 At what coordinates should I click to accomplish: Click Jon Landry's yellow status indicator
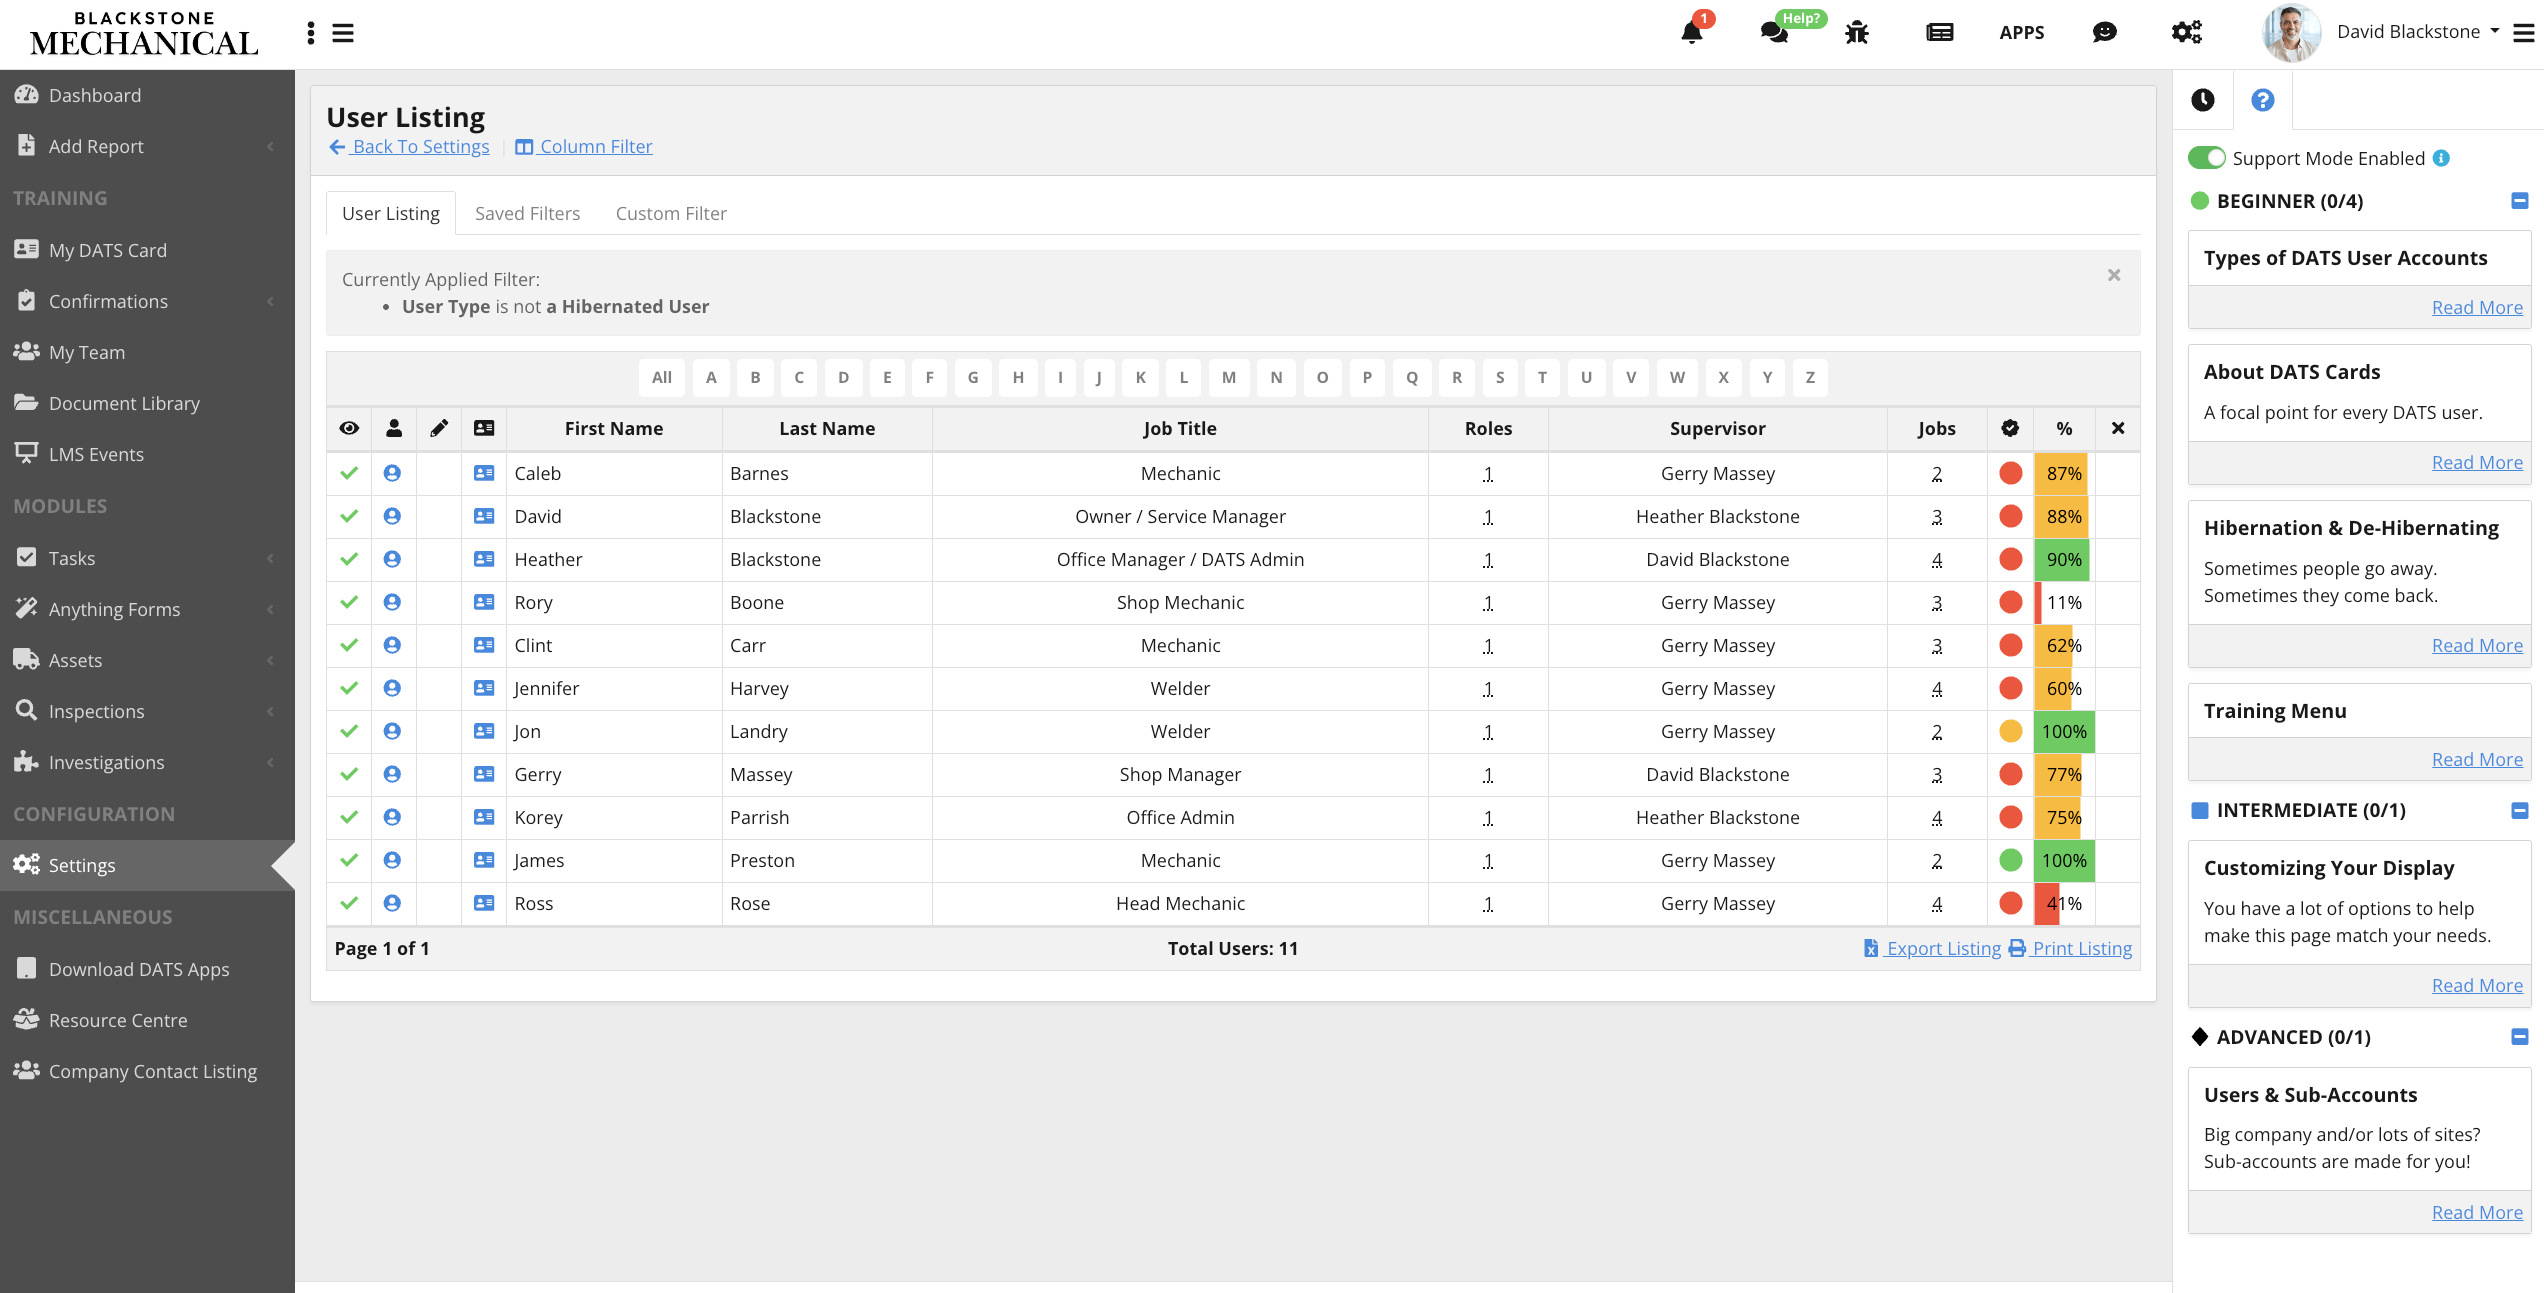click(x=2010, y=731)
